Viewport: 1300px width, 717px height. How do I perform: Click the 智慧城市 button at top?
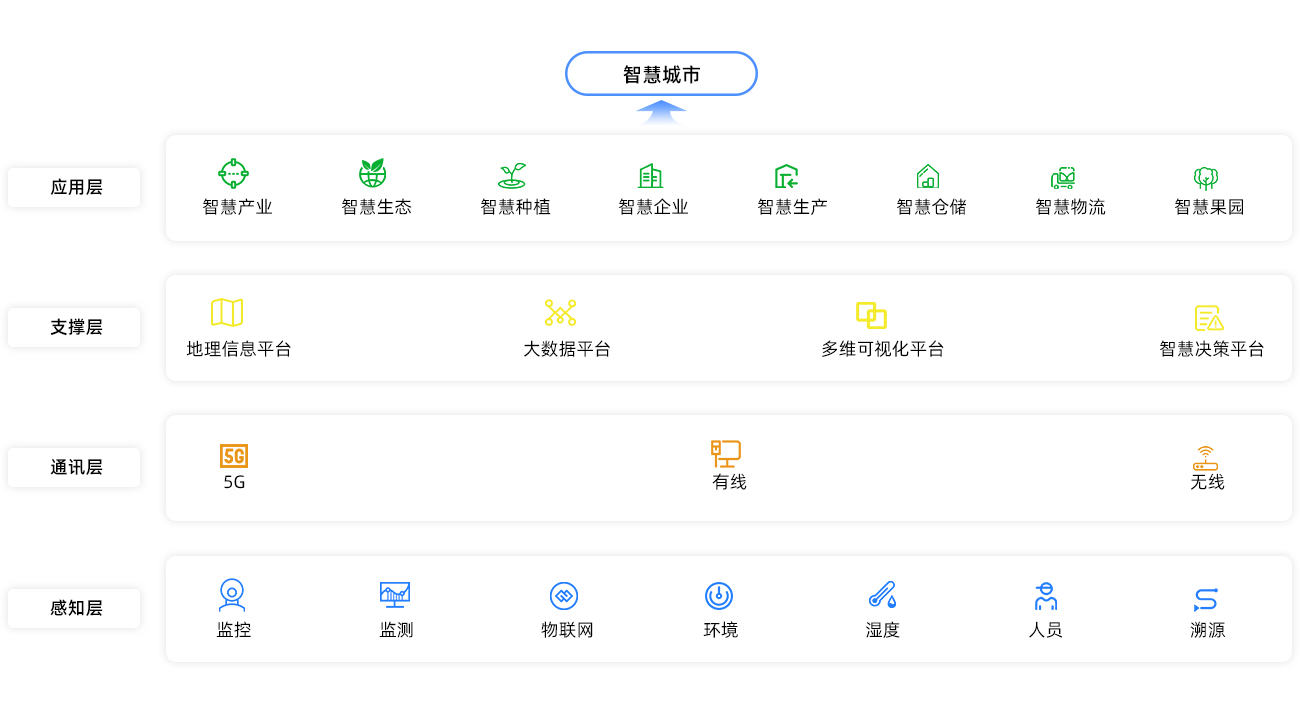(661, 73)
